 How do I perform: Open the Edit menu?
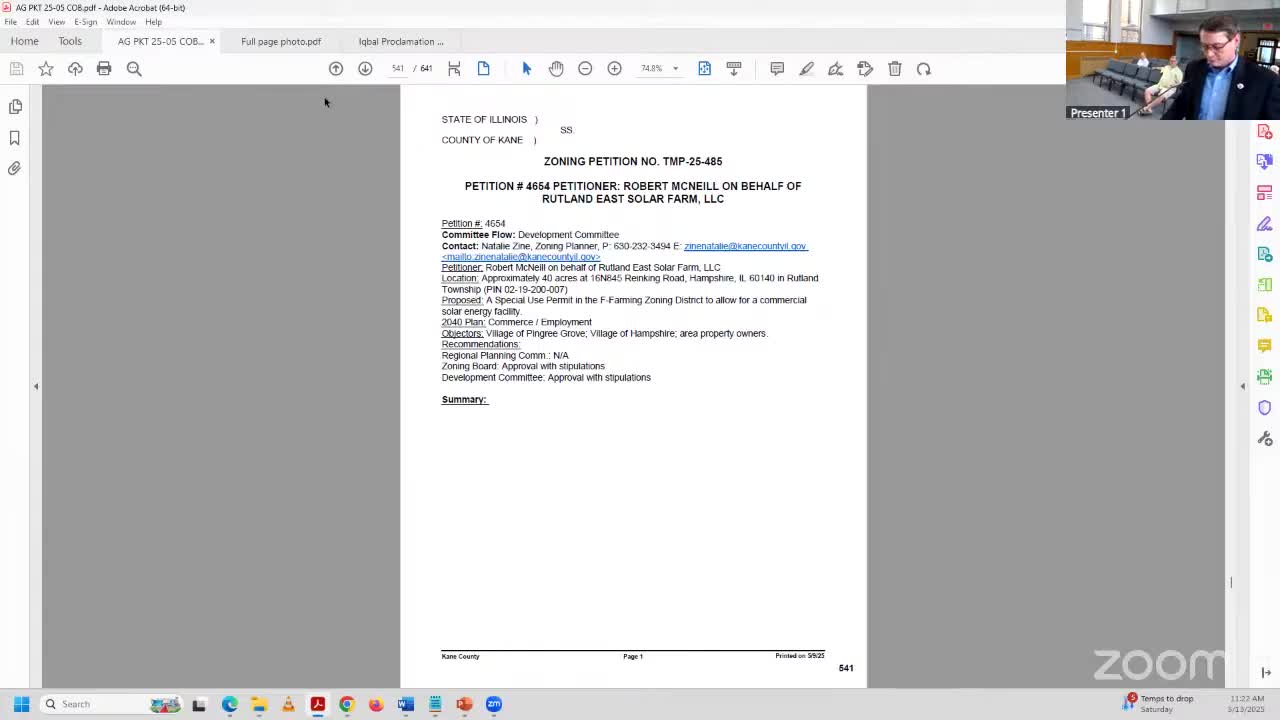[x=32, y=22]
